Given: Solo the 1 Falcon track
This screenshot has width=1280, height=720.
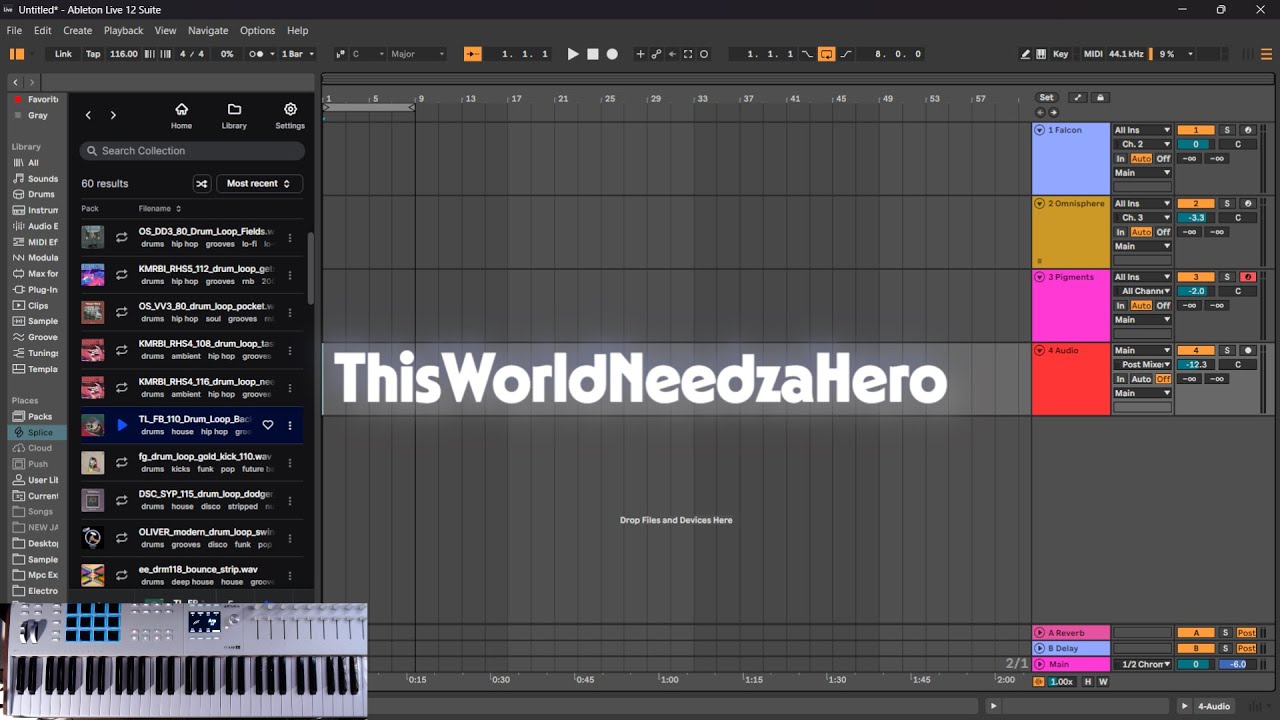Looking at the screenshot, I should pyautogui.click(x=1227, y=130).
